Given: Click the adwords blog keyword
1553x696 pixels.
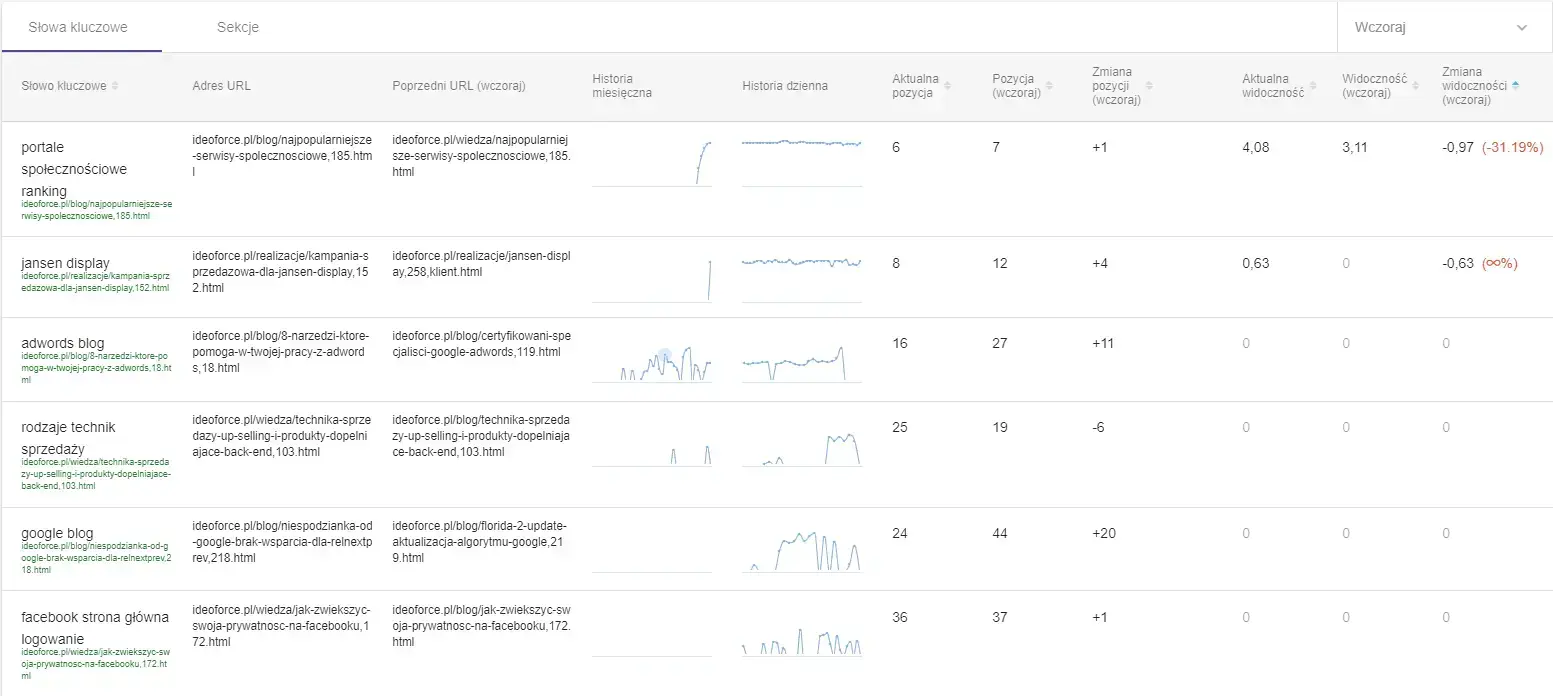Looking at the screenshot, I should [62, 343].
